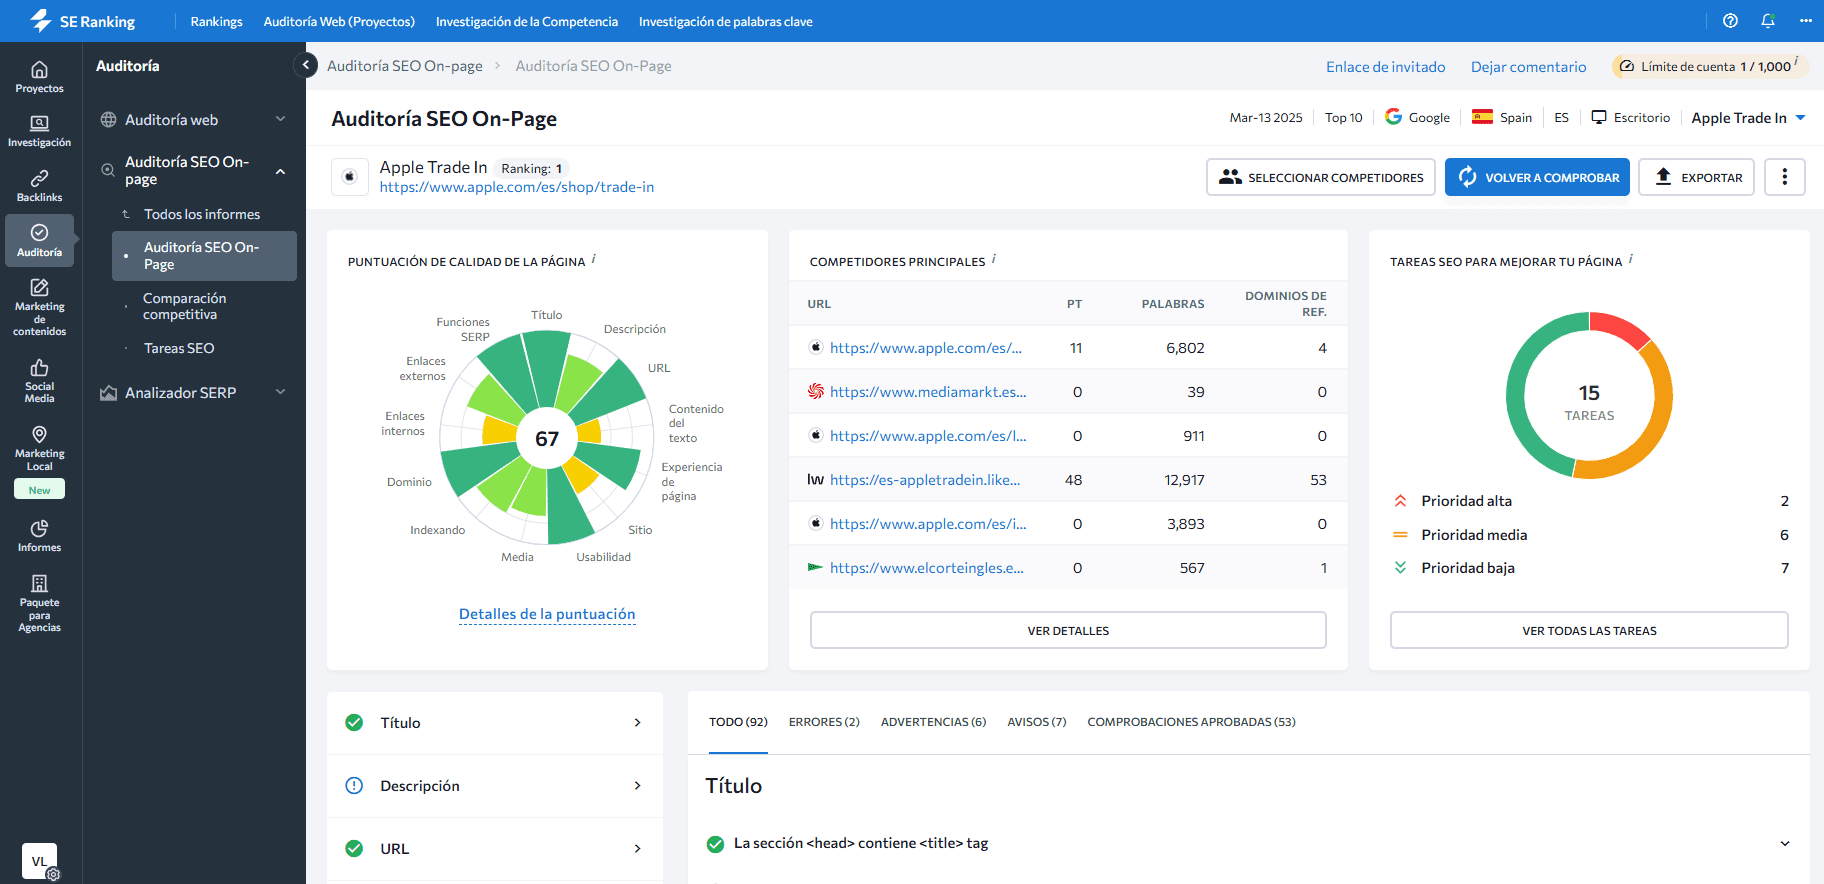Open Social Media sidebar icon

click(x=39, y=380)
